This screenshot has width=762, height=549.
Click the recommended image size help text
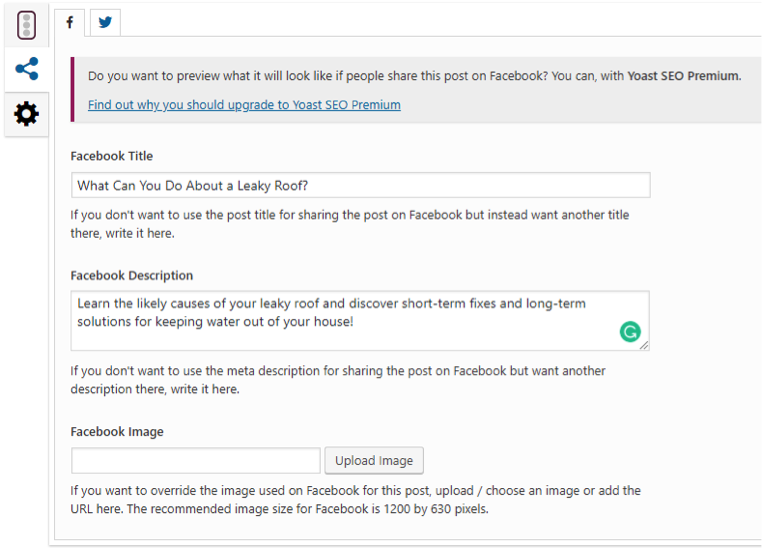pos(356,499)
